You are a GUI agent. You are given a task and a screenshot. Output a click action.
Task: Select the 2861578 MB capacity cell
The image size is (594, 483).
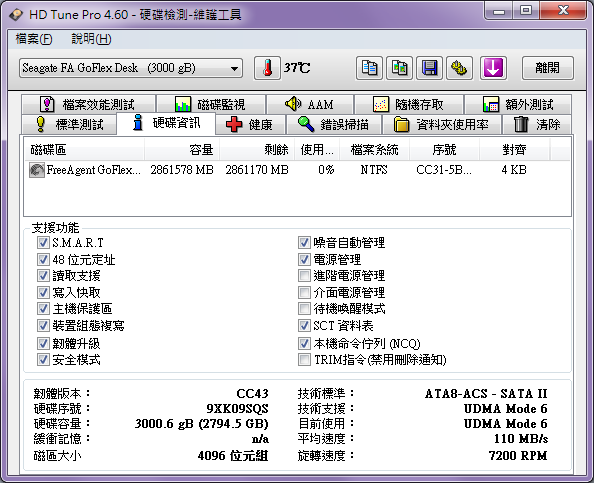(x=182, y=170)
